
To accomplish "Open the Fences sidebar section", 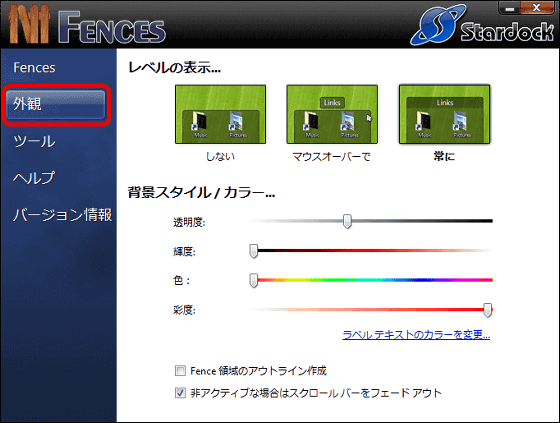I will pos(34,68).
